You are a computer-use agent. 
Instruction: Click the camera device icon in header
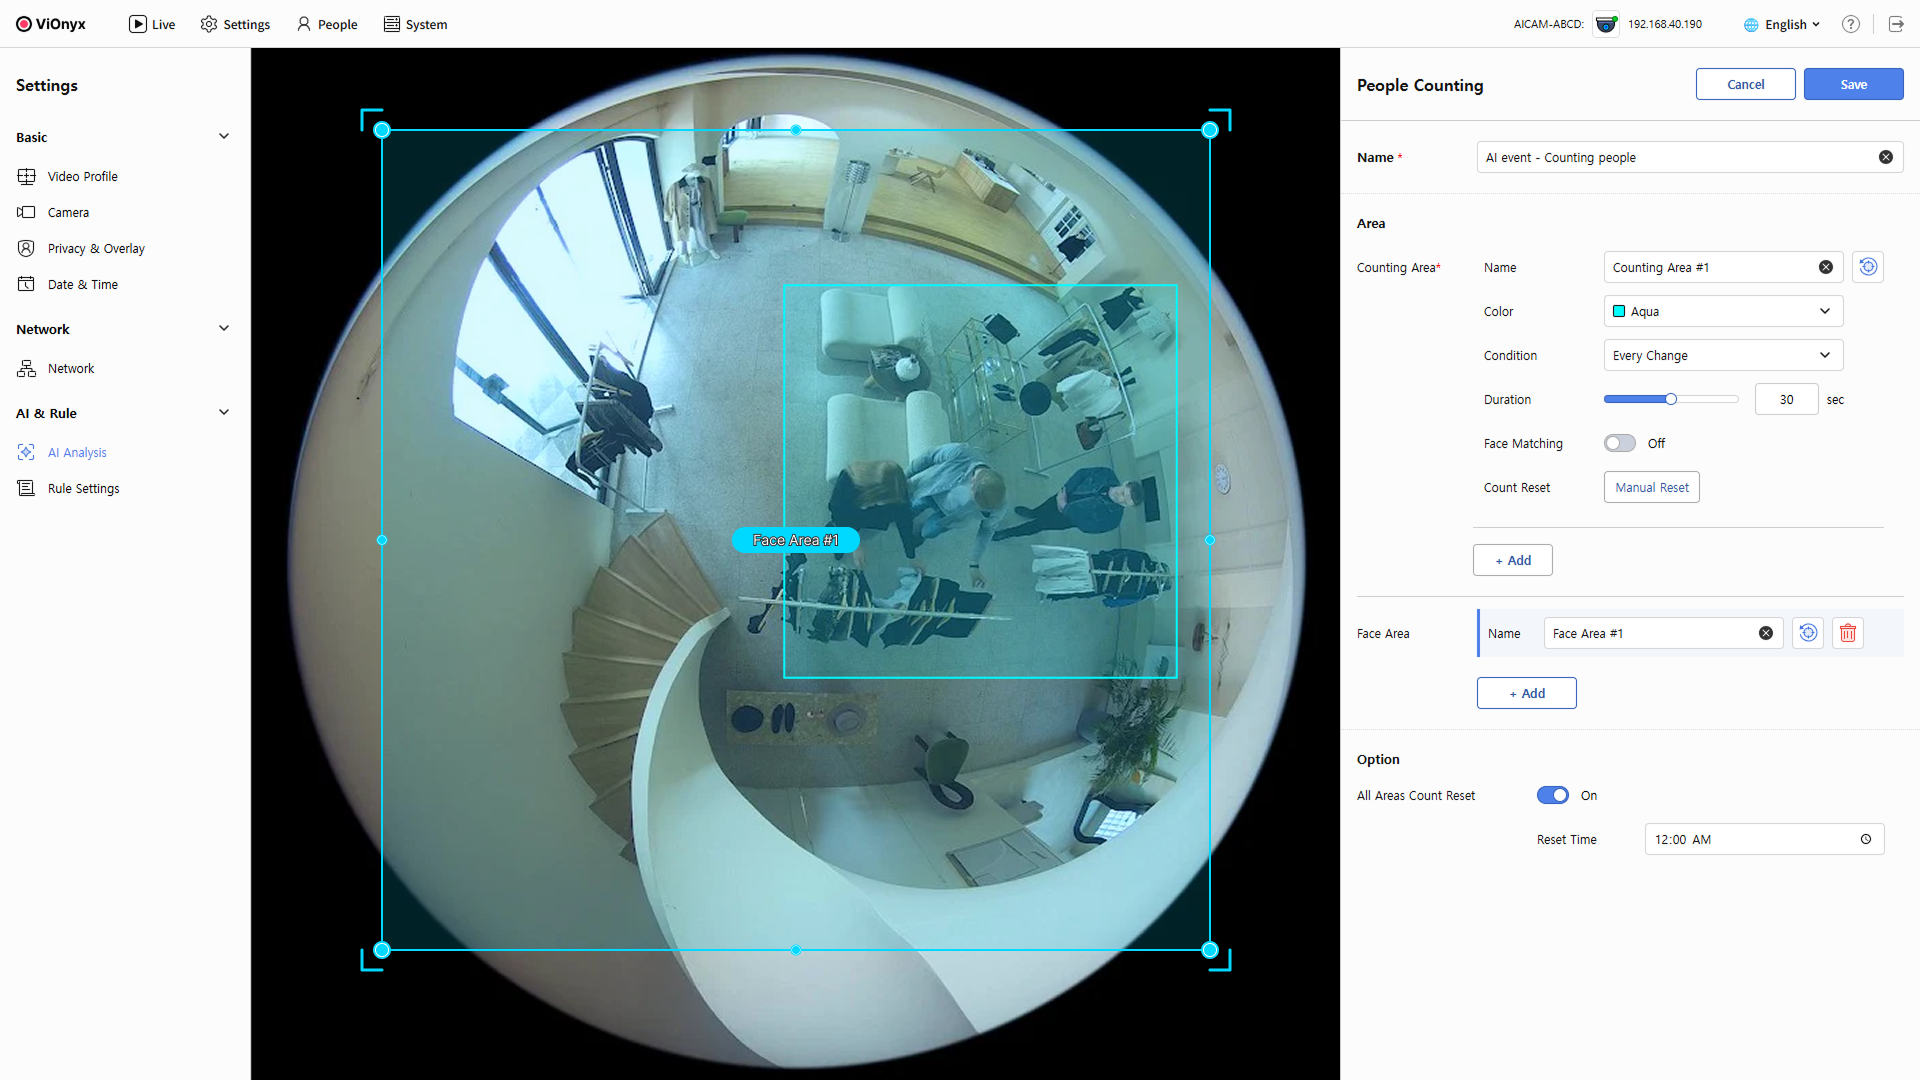[x=1606, y=24]
